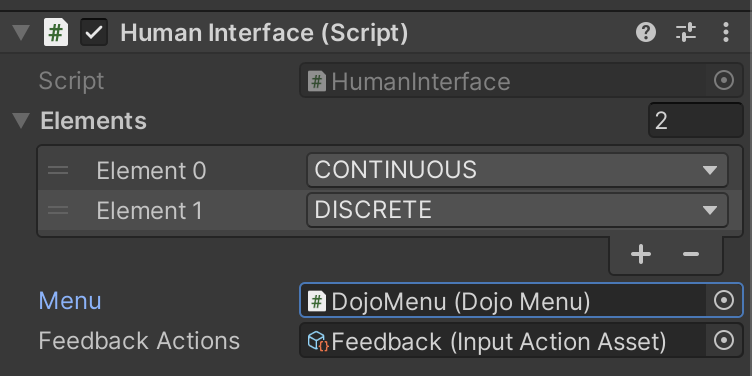The image size is (752, 376).
Task: Open the DISCRETE dropdown for Element 1
Action: point(517,210)
